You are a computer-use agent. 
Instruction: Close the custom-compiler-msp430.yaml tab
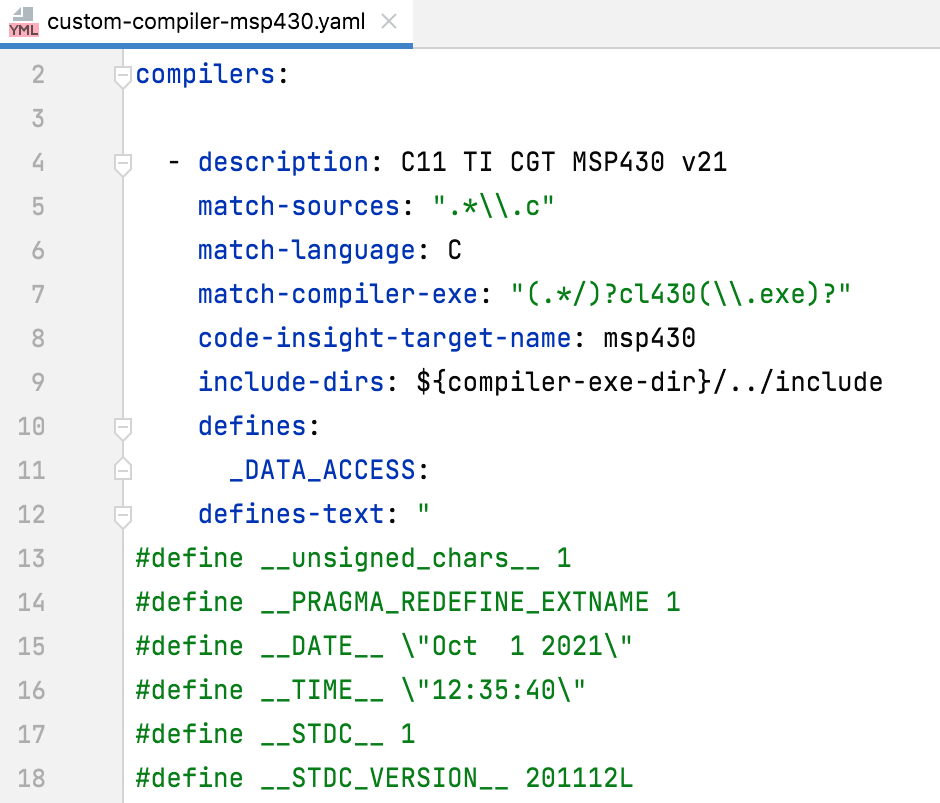[x=388, y=23]
